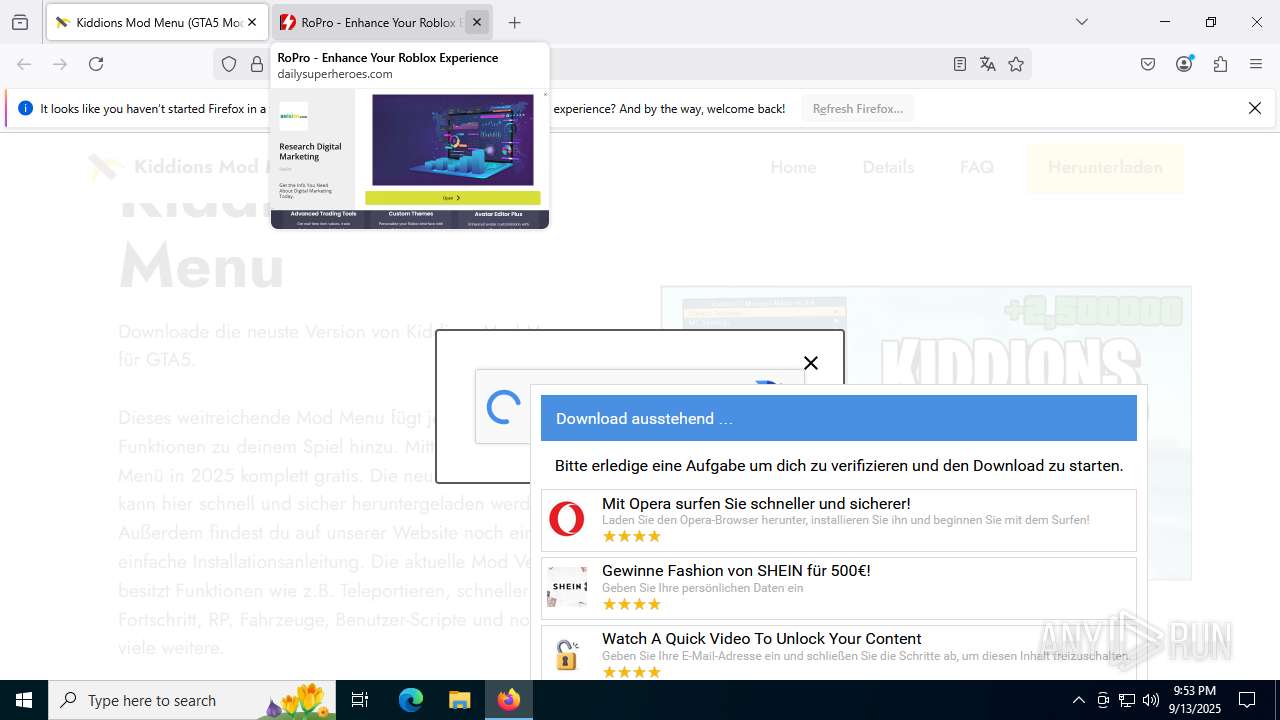This screenshot has height=720, width=1280.
Task: Dismiss the Firefox notification bar
Action: [x=1255, y=108]
